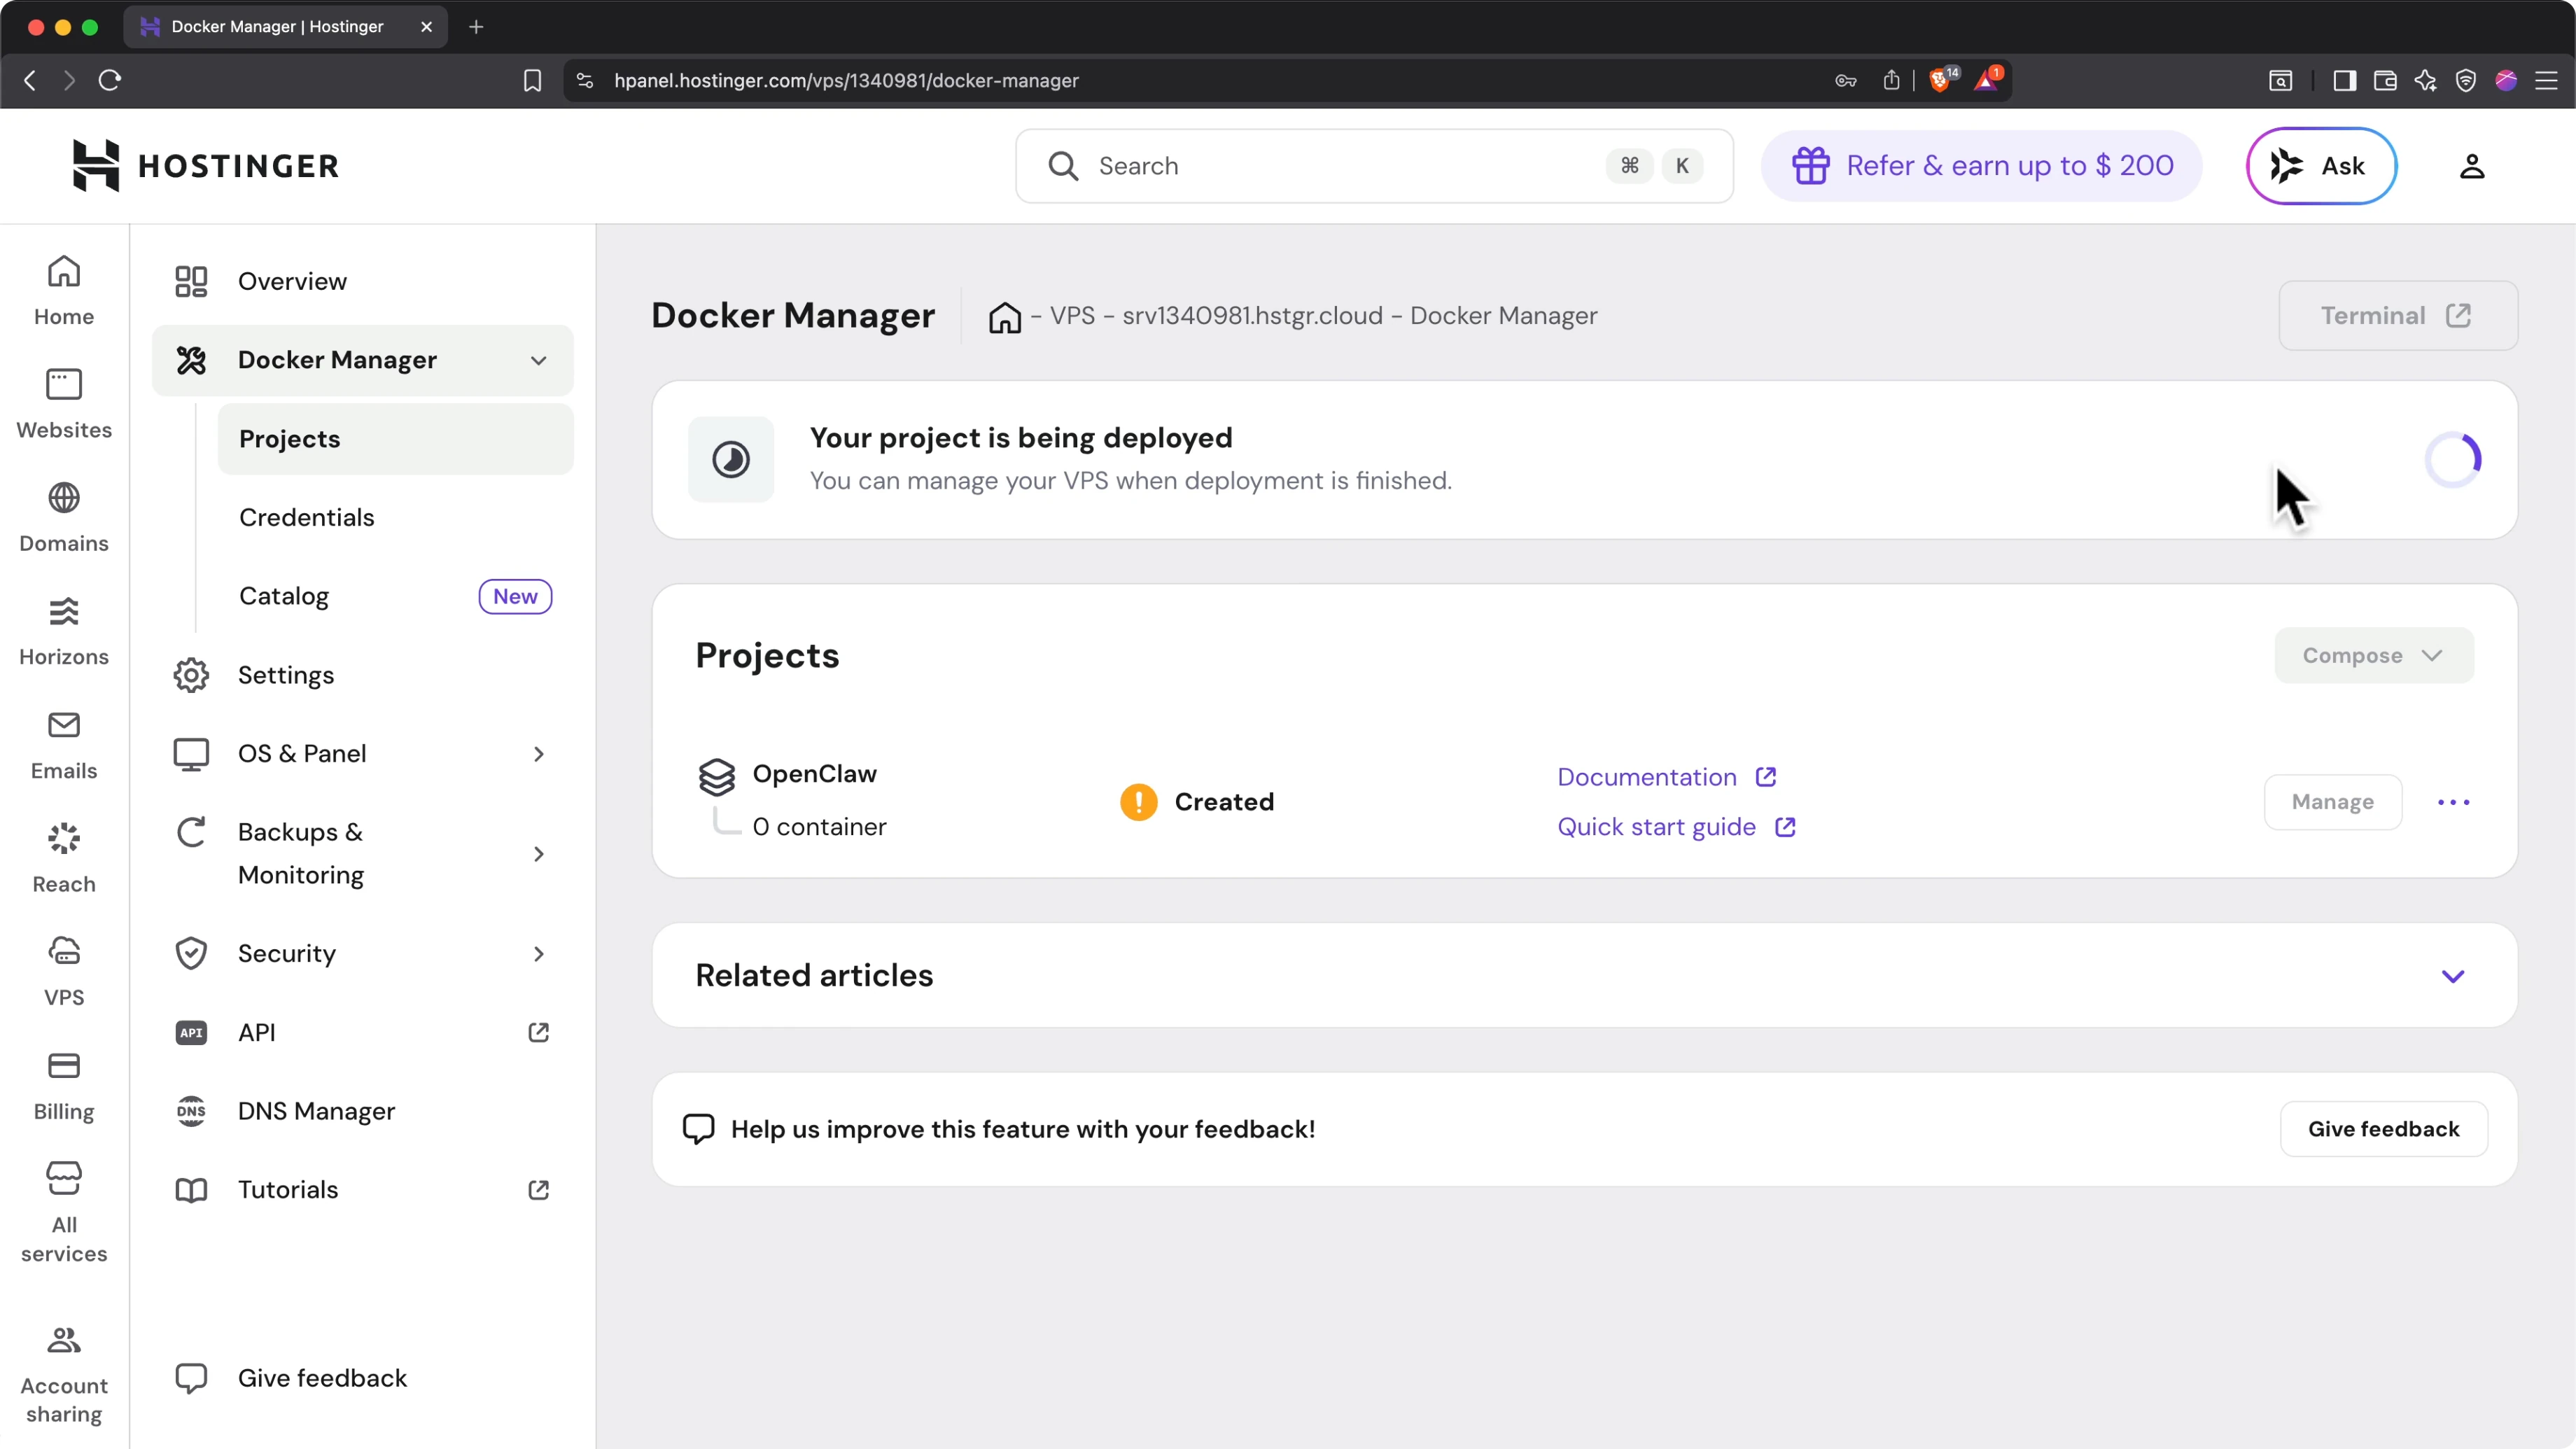Expand the Related articles section
Viewport: 2576px width, 1449px height.
(2453, 975)
